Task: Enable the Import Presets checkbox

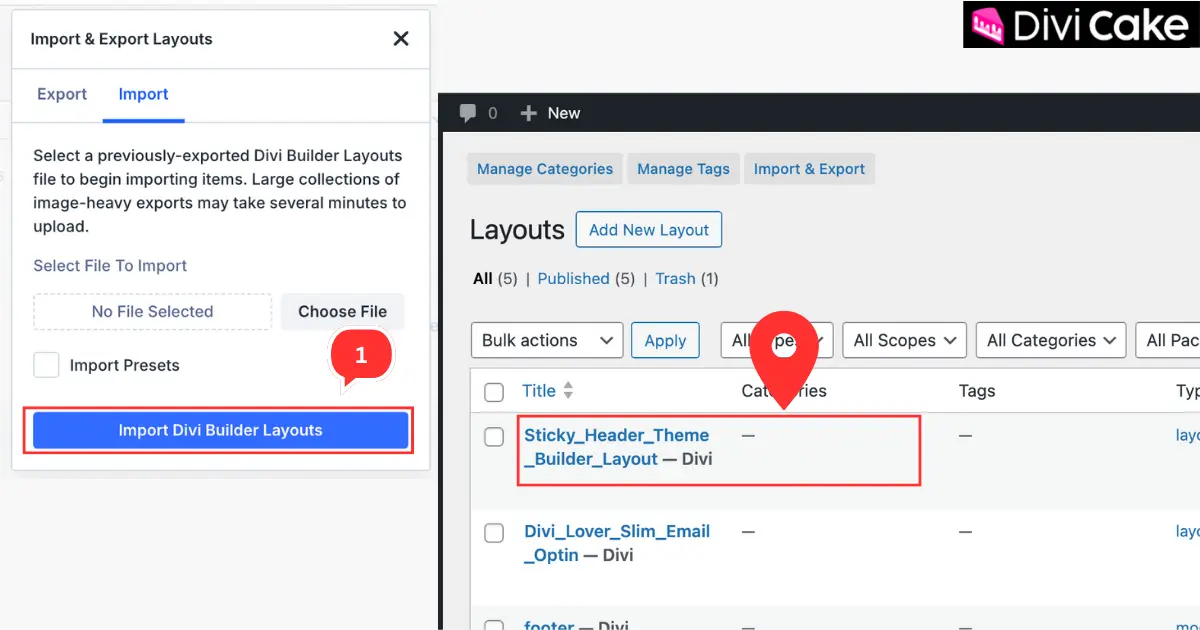Action: click(46, 365)
